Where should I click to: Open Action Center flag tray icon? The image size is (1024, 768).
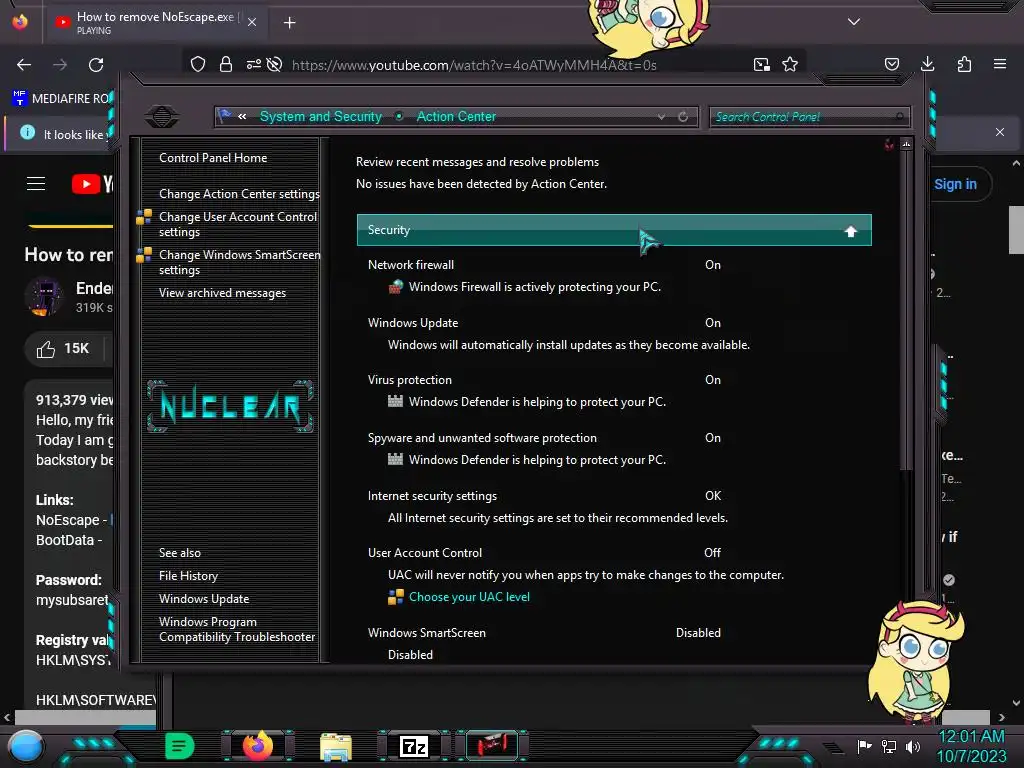click(865, 746)
